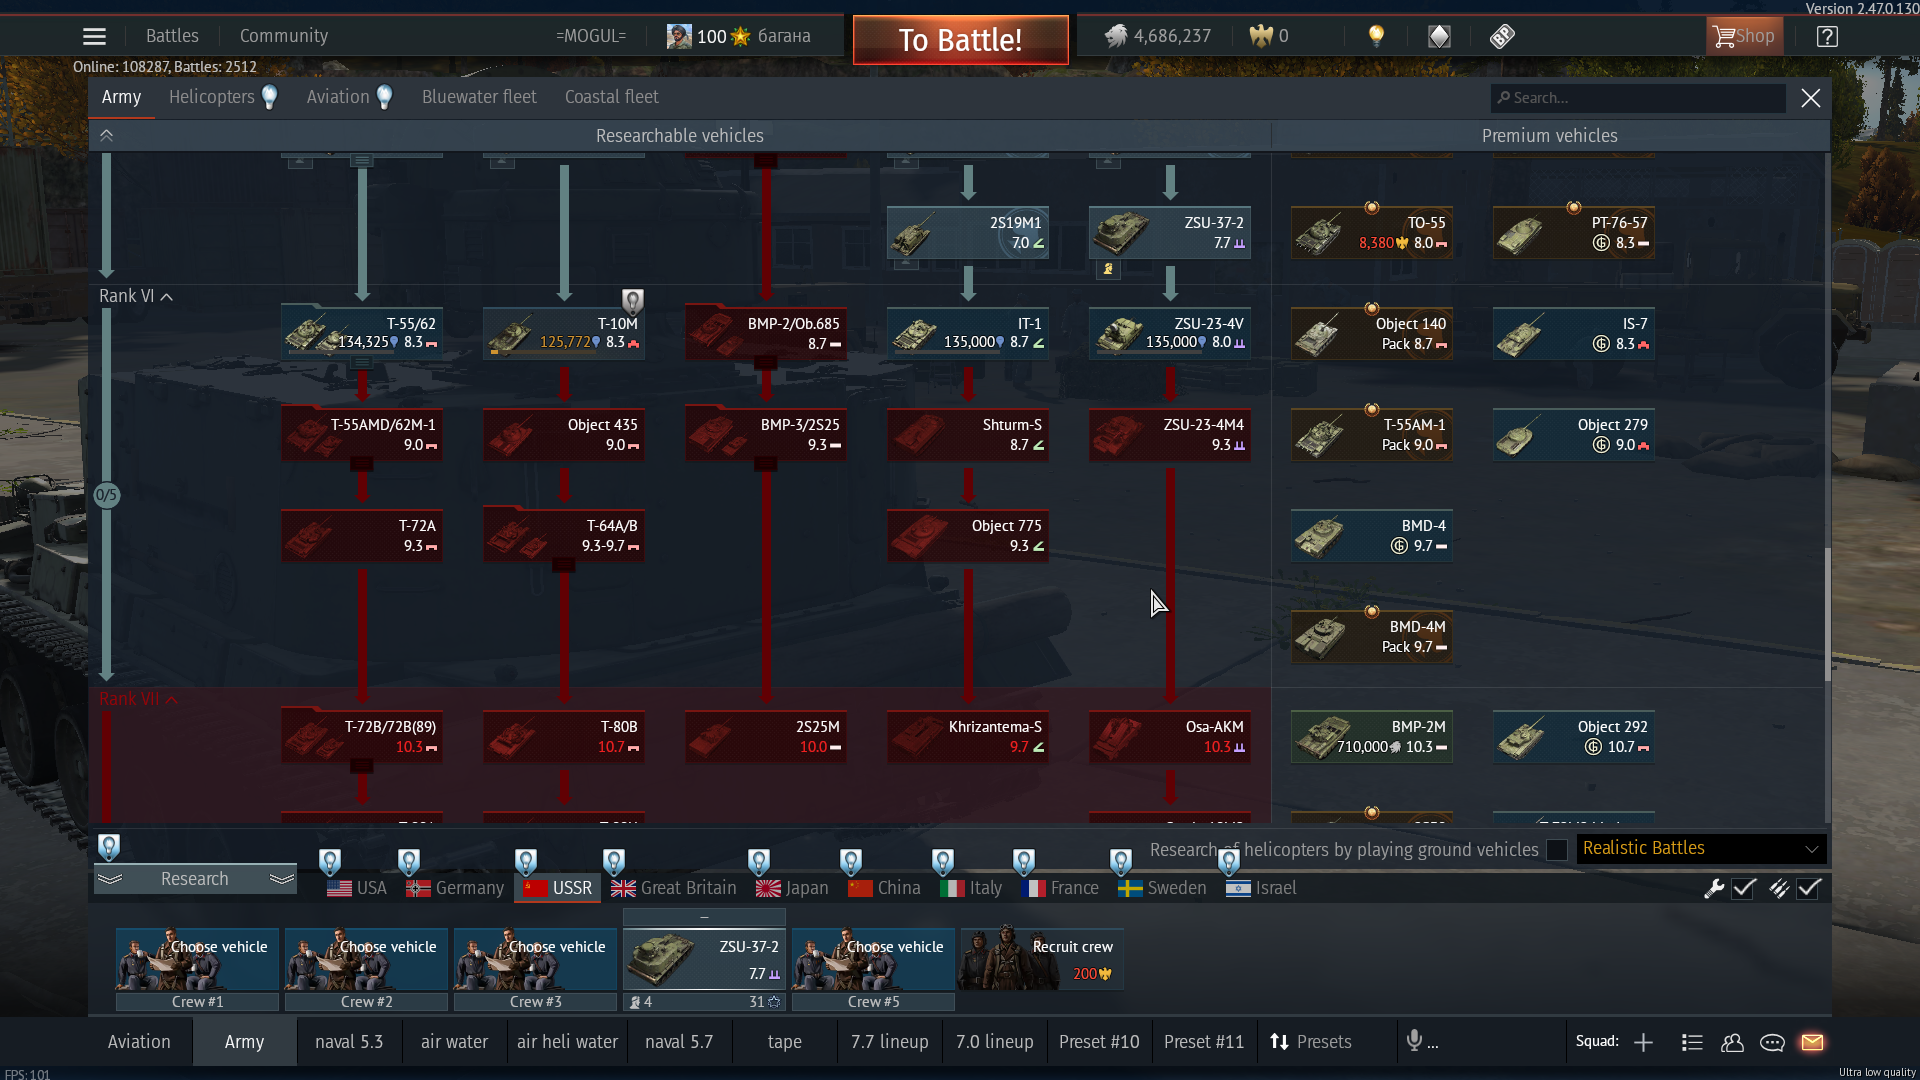This screenshot has width=1920, height=1080.
Task: Select the TO-55 premium vehicle
Action: tap(1371, 233)
